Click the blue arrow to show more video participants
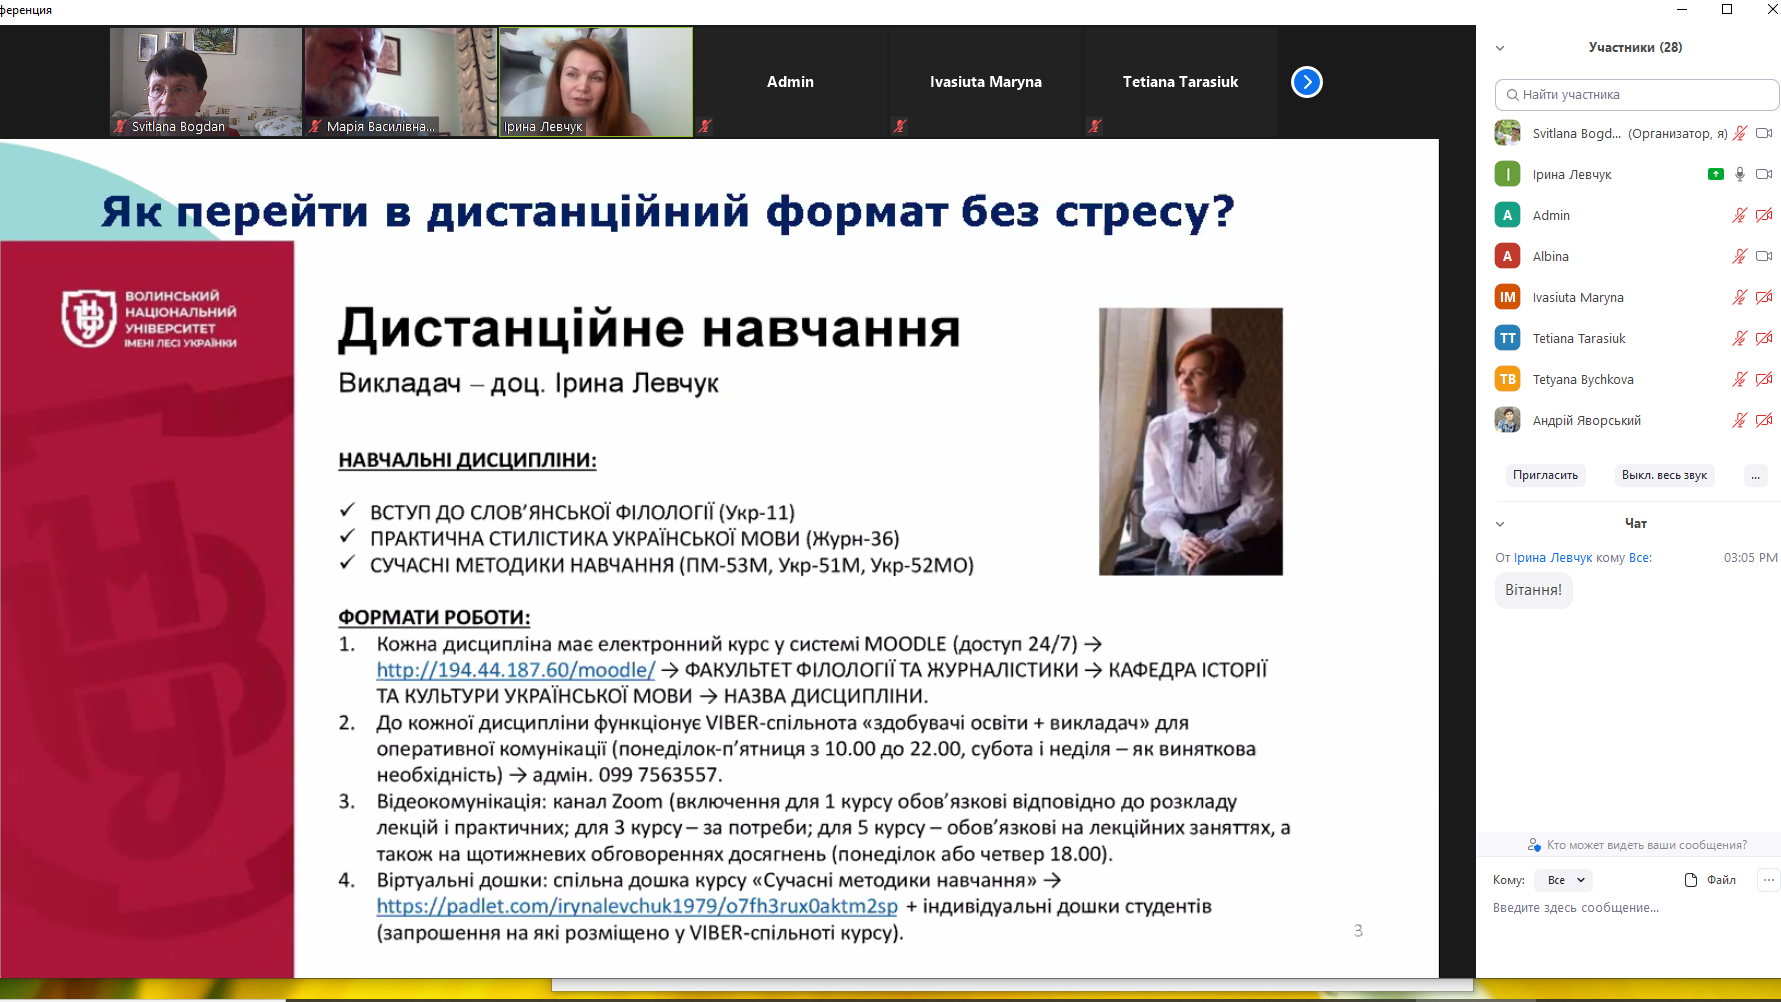The height and width of the screenshot is (1002, 1781). click(x=1306, y=82)
